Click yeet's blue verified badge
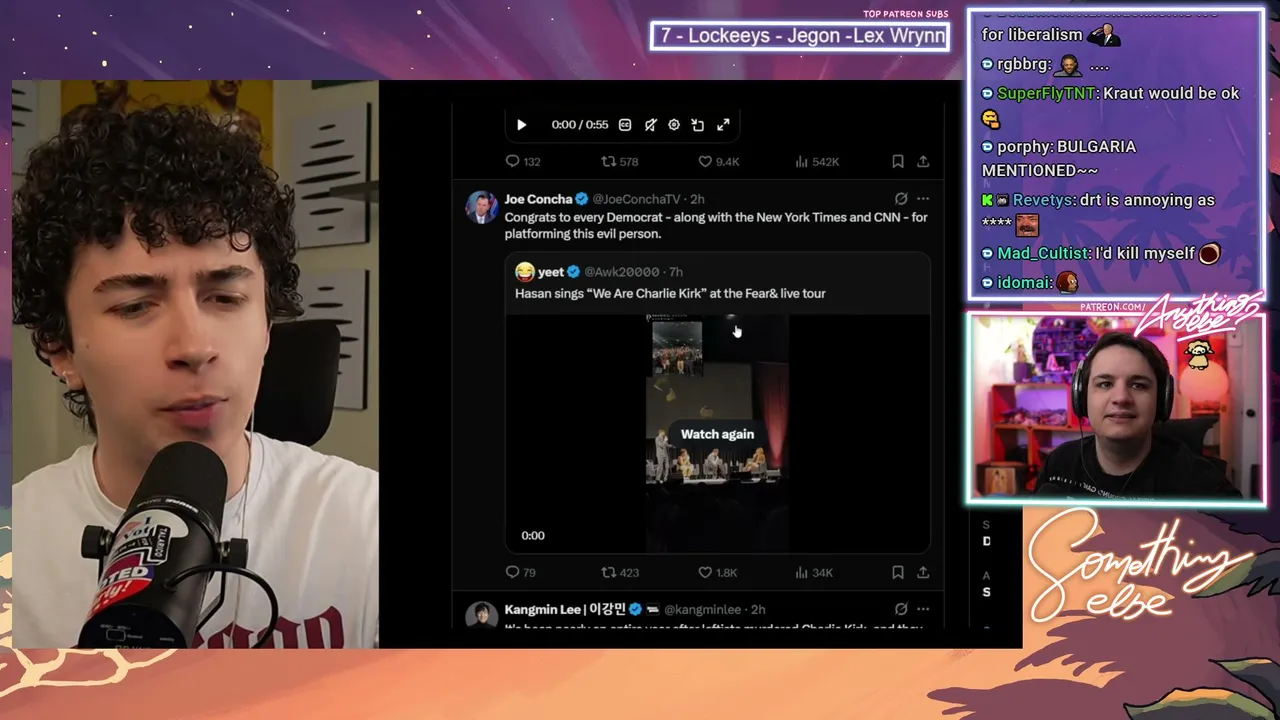Viewport: 1280px width, 720px height. tap(574, 272)
